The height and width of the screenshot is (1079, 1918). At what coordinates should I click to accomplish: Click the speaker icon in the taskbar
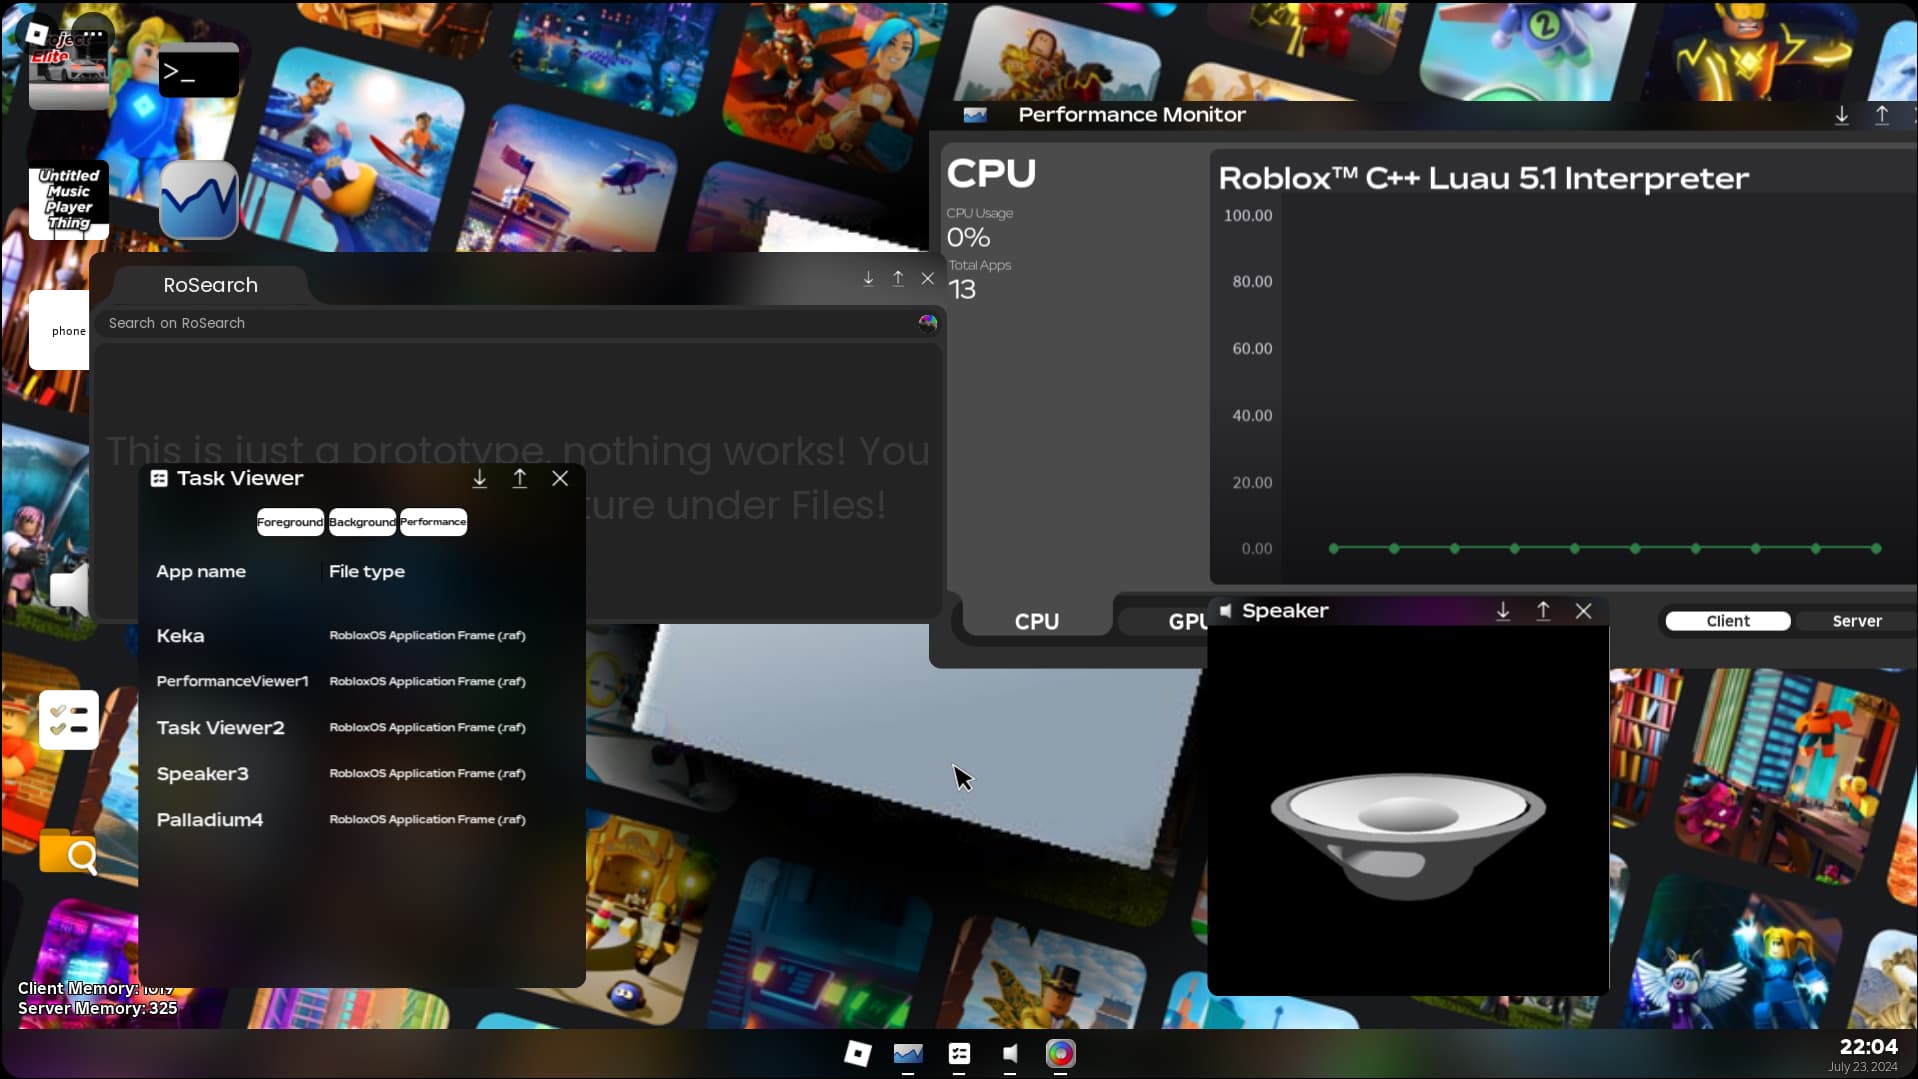(1009, 1054)
